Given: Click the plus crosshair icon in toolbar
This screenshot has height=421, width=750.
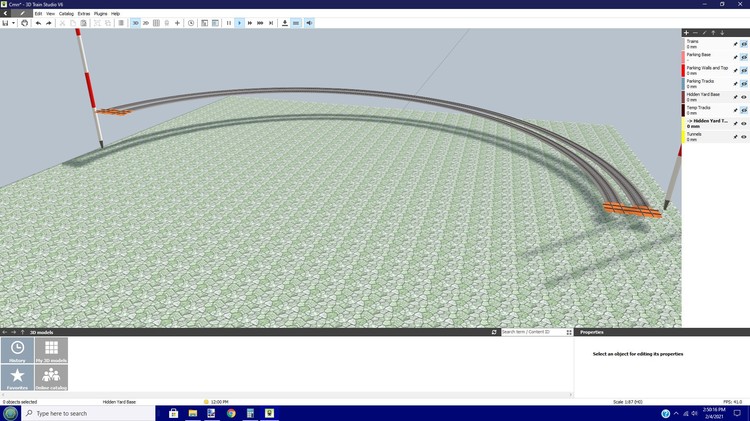Looking at the screenshot, I should tap(177, 23).
